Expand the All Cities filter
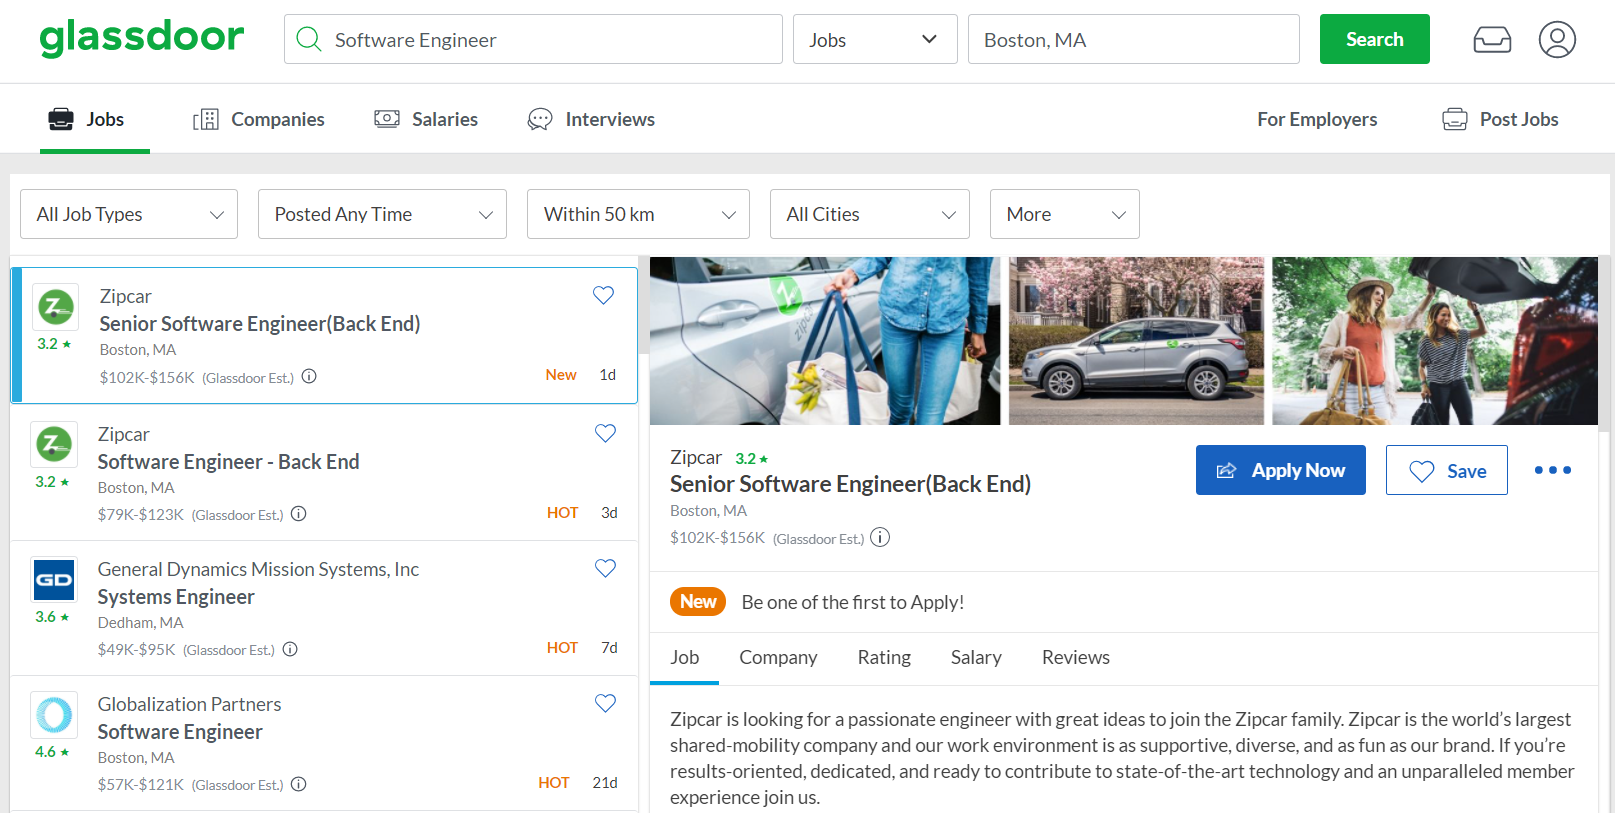The width and height of the screenshot is (1615, 813). click(870, 214)
